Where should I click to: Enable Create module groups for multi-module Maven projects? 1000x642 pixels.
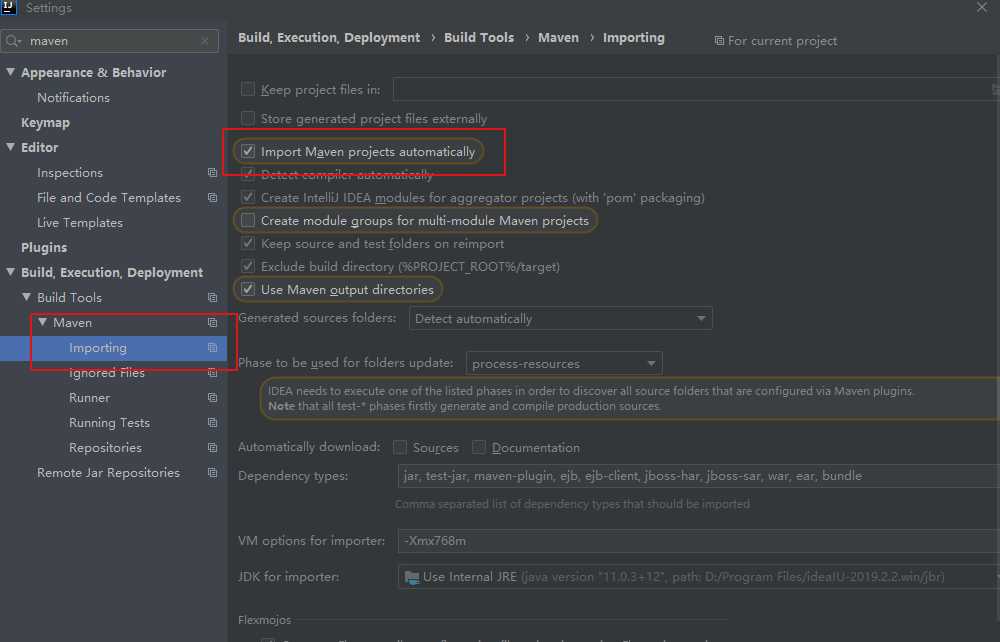click(x=247, y=220)
